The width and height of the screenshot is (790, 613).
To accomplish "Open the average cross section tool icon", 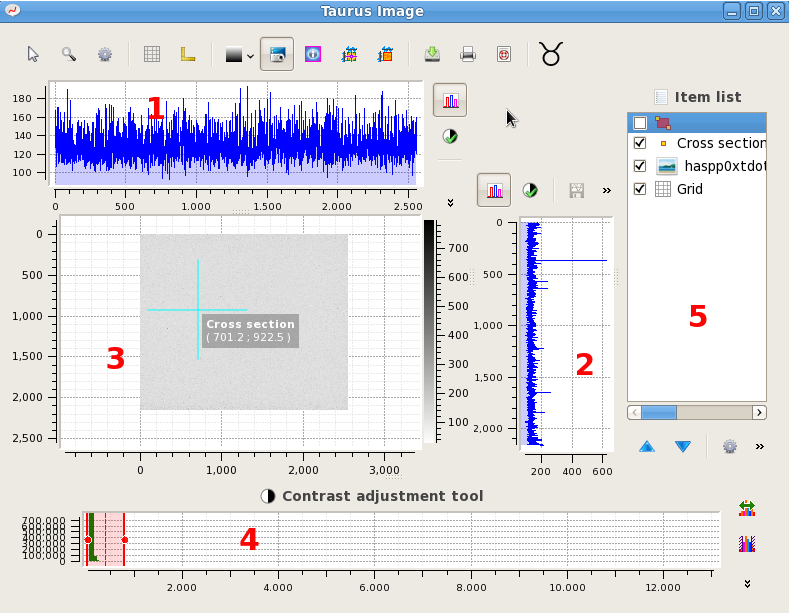I will click(385, 54).
